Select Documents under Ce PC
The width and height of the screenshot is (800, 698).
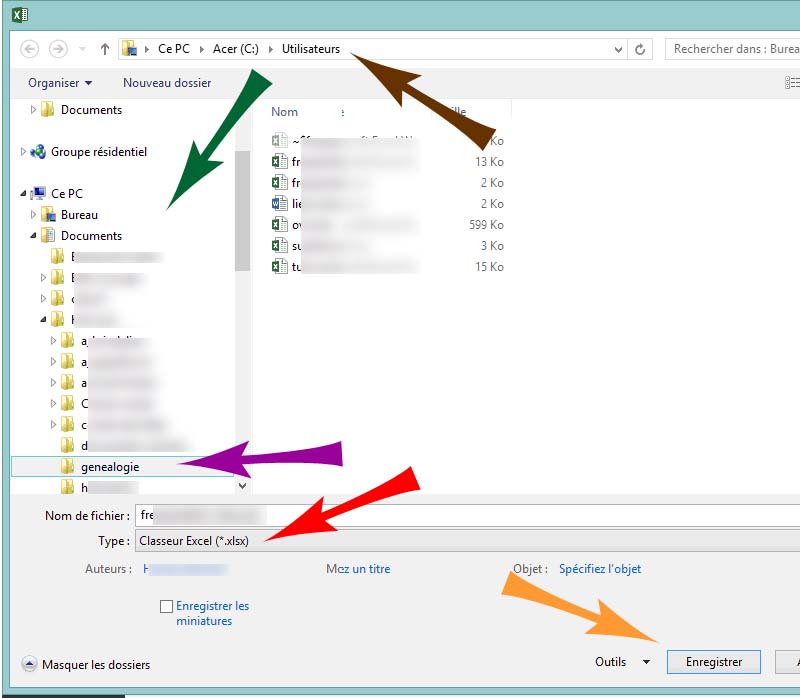pyautogui.click(x=91, y=236)
